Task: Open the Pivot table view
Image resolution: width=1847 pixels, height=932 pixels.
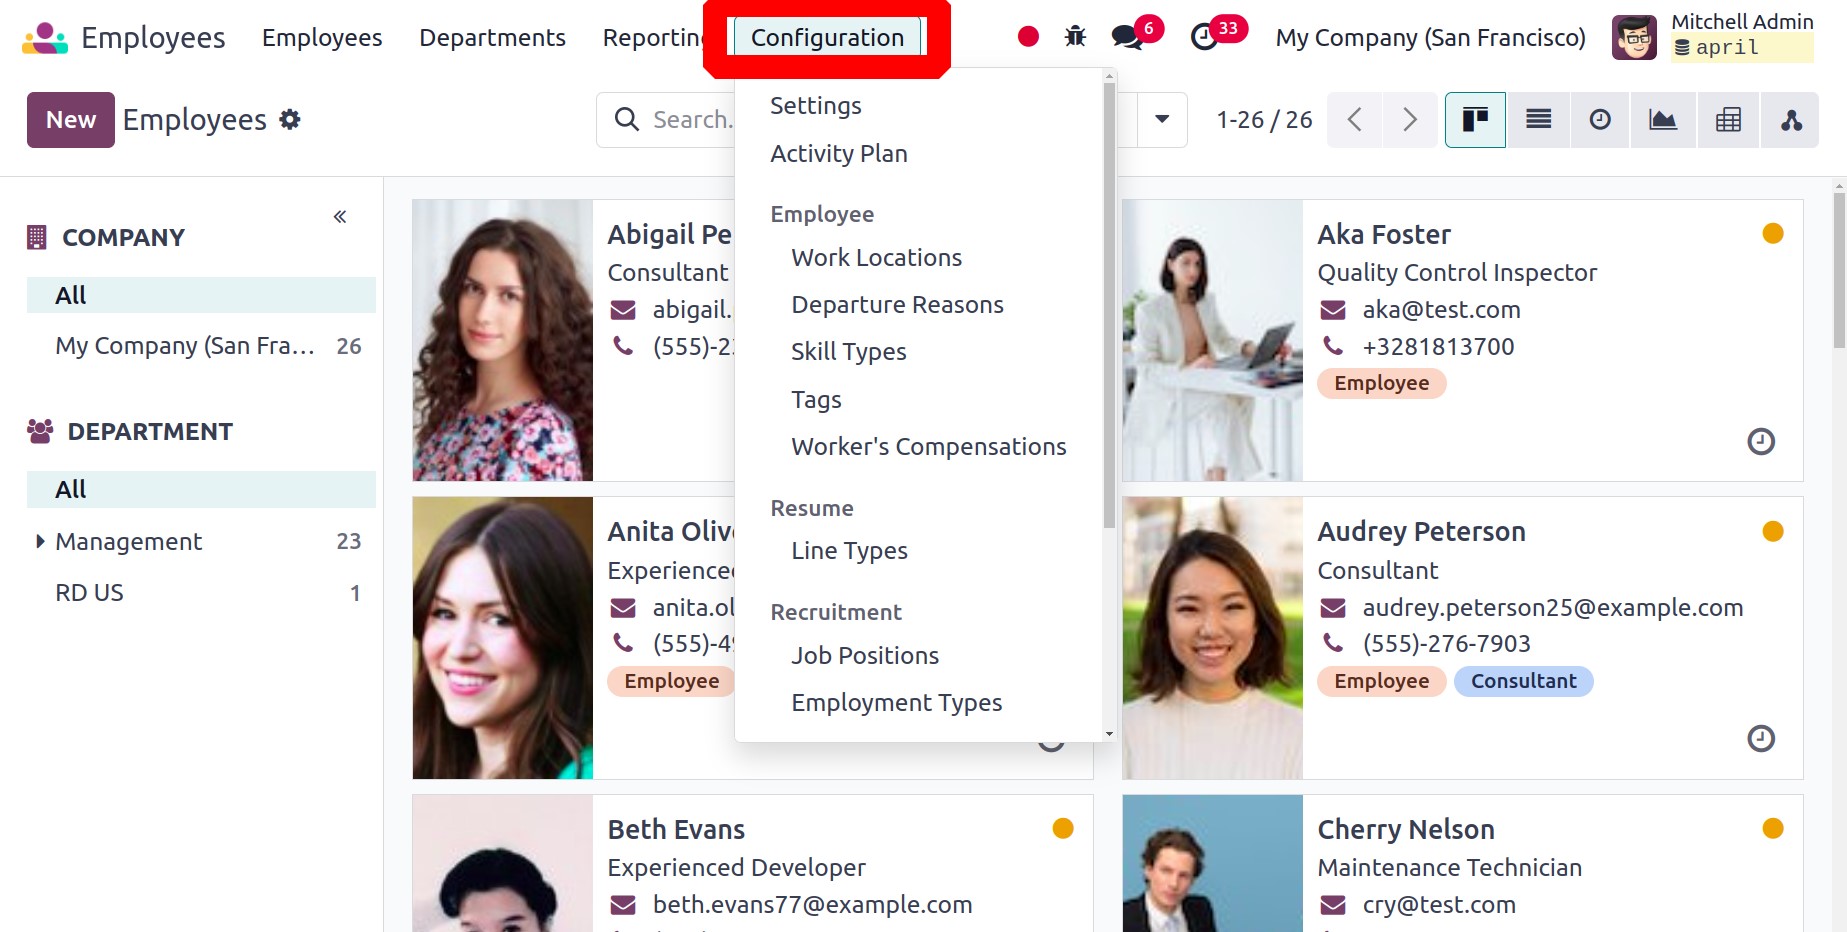Action: click(1728, 120)
